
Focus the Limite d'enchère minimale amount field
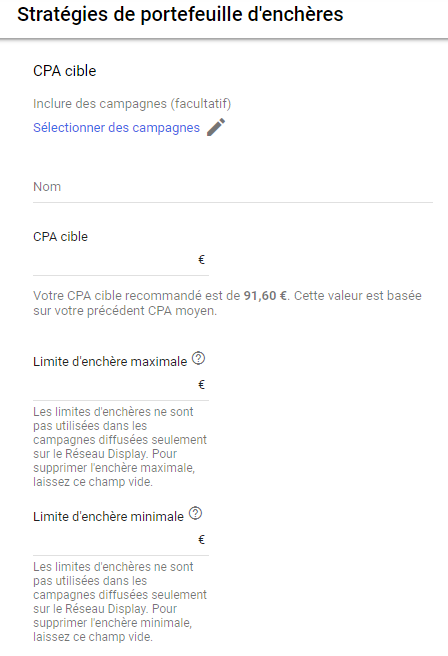coord(121,541)
